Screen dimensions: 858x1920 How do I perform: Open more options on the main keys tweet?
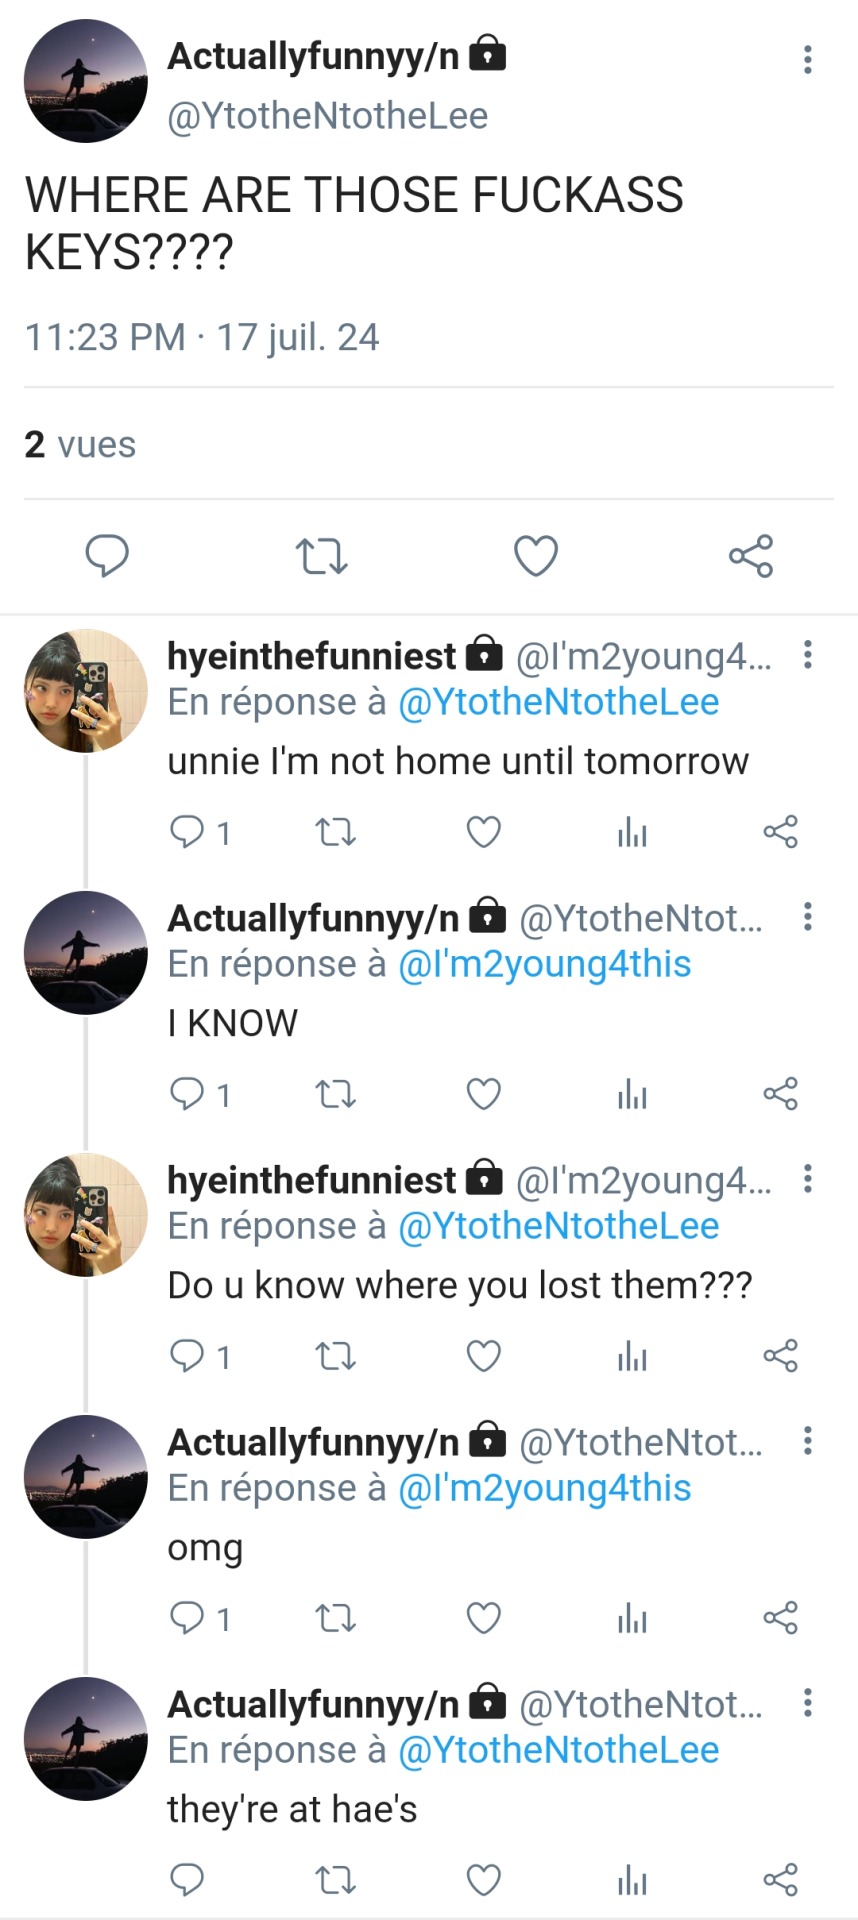coord(807,60)
